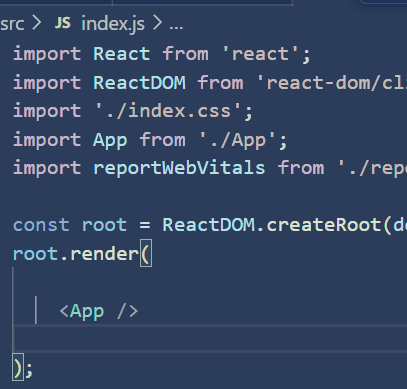This screenshot has width=407, height=389.
Task: Click the const keyword
Action: (x=41, y=225)
